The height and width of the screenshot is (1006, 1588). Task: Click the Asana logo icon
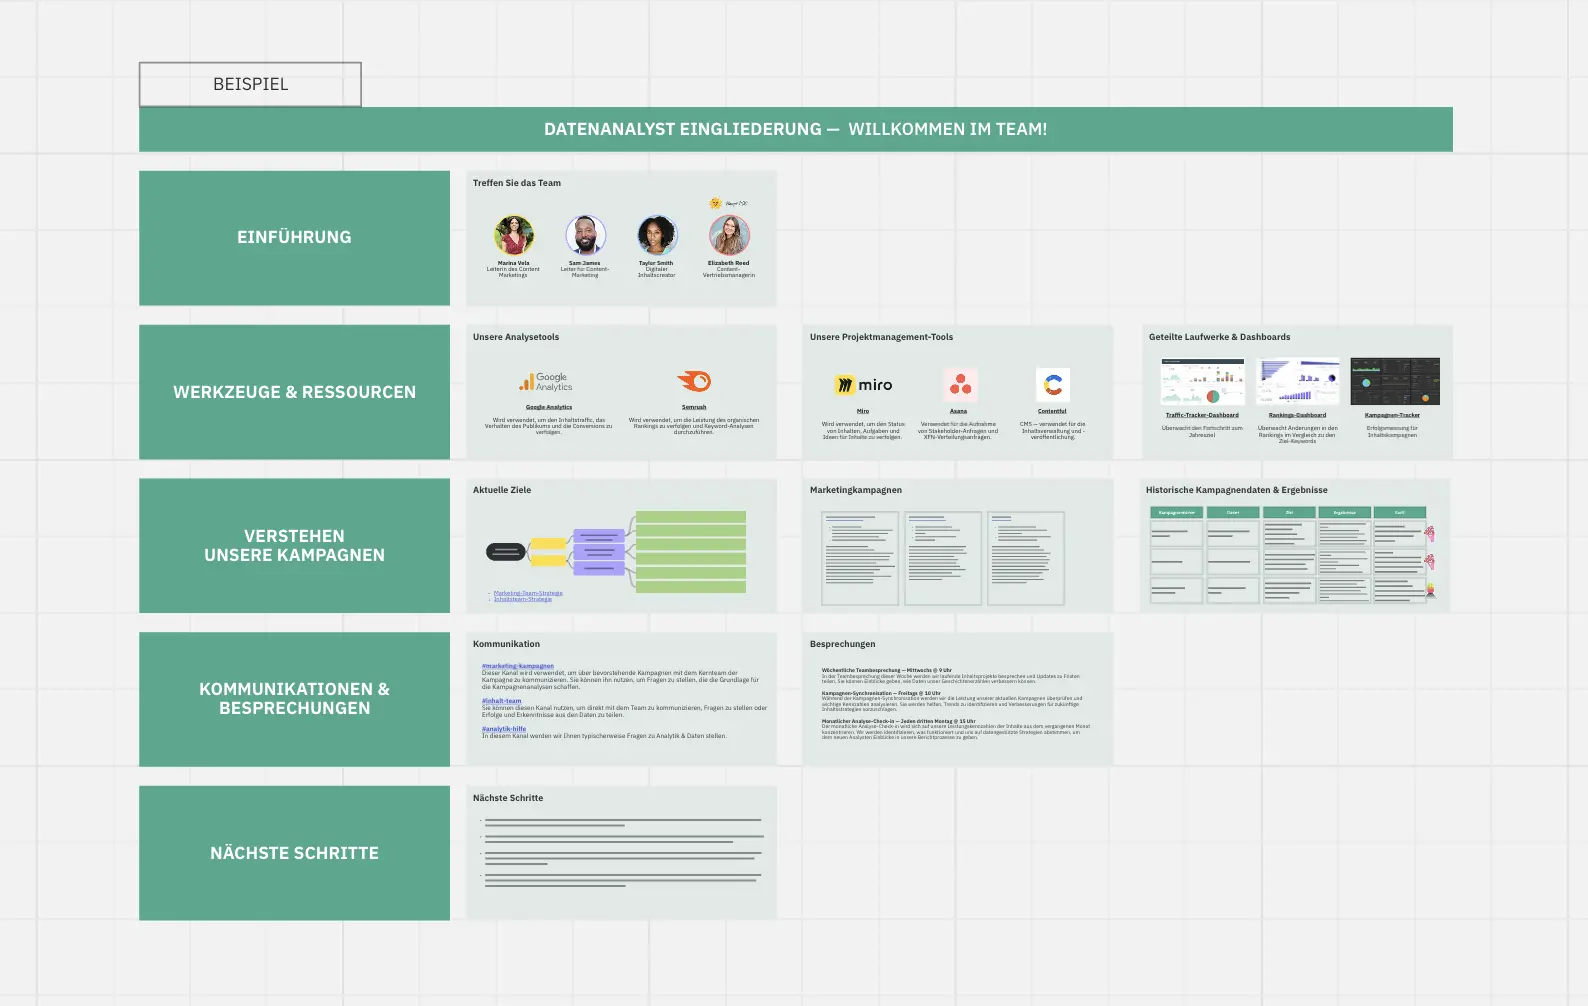(x=960, y=384)
